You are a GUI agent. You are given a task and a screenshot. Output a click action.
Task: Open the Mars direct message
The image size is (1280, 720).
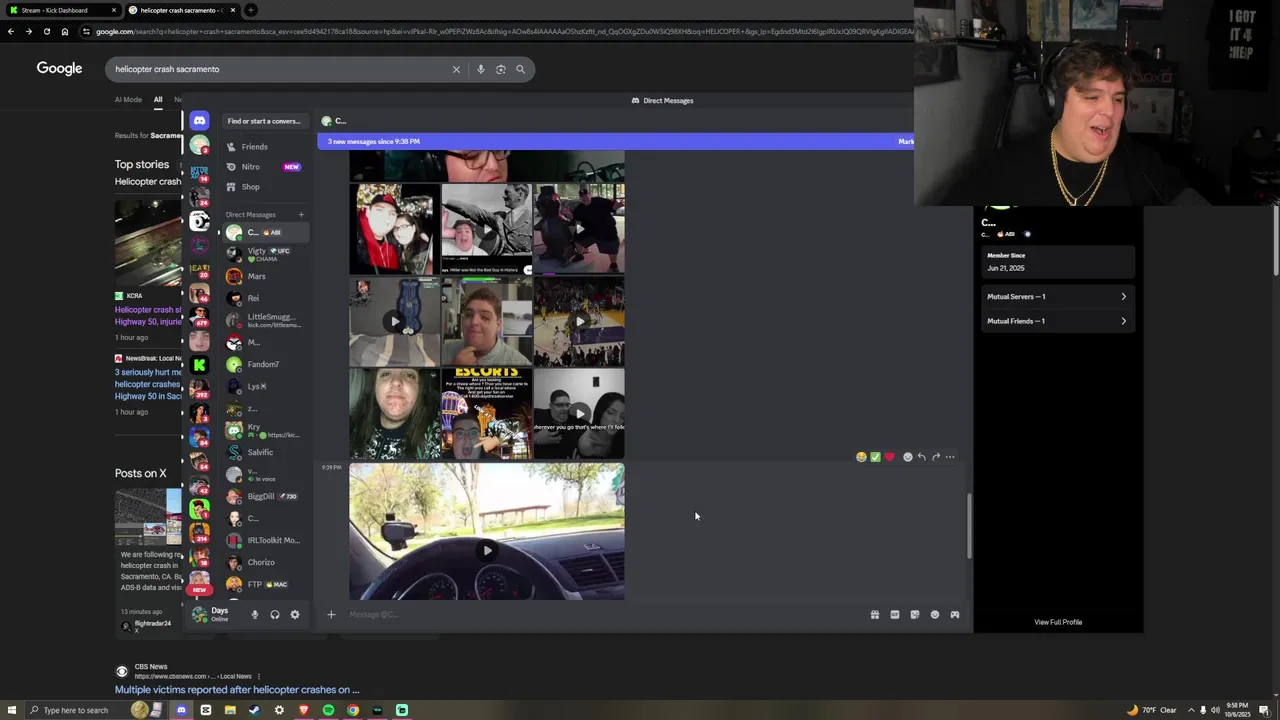coord(265,276)
